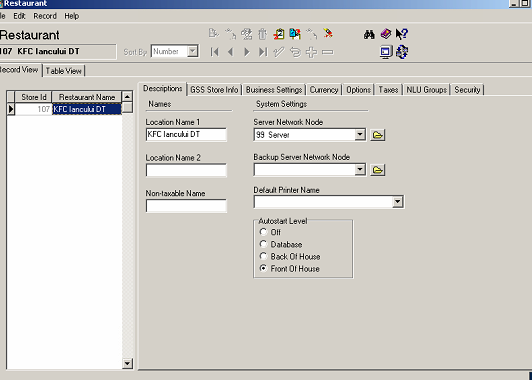Click the blue pages icon with red arrows

295,34
